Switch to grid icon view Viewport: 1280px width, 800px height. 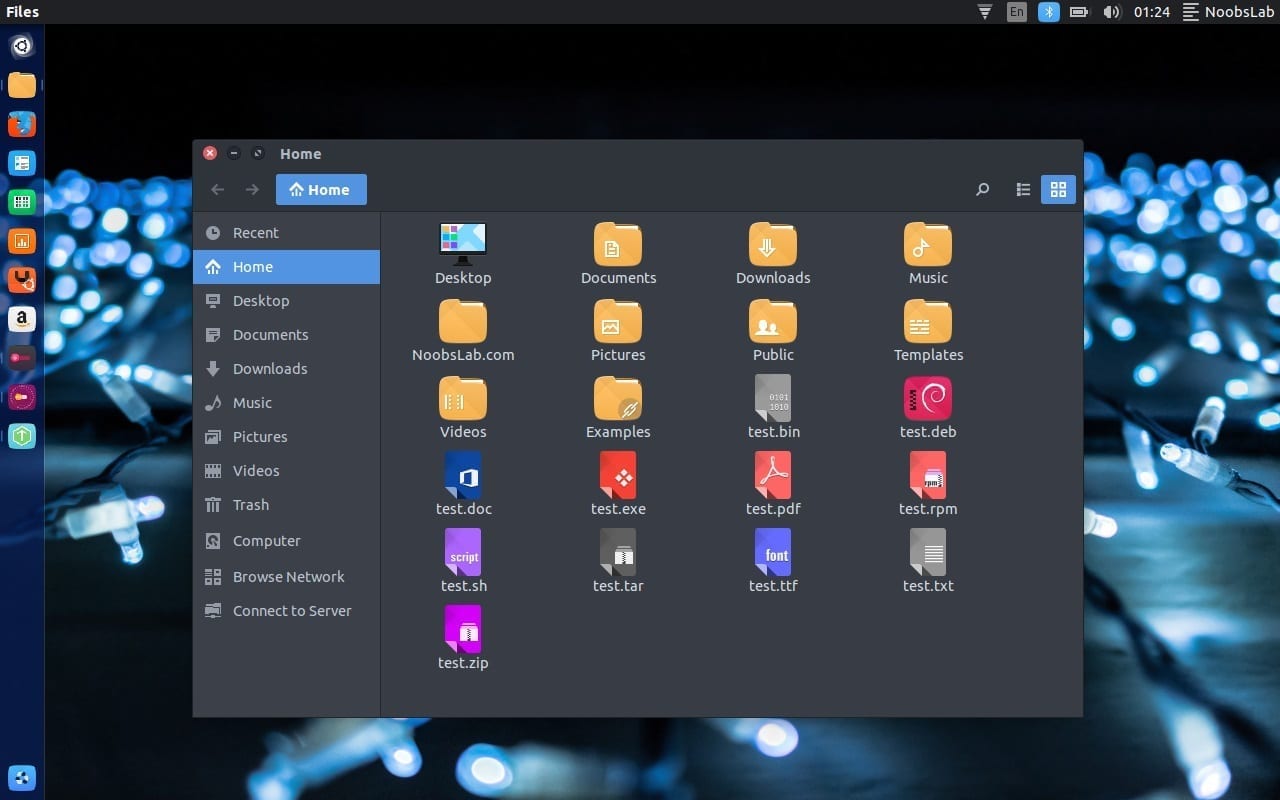pos(1059,189)
